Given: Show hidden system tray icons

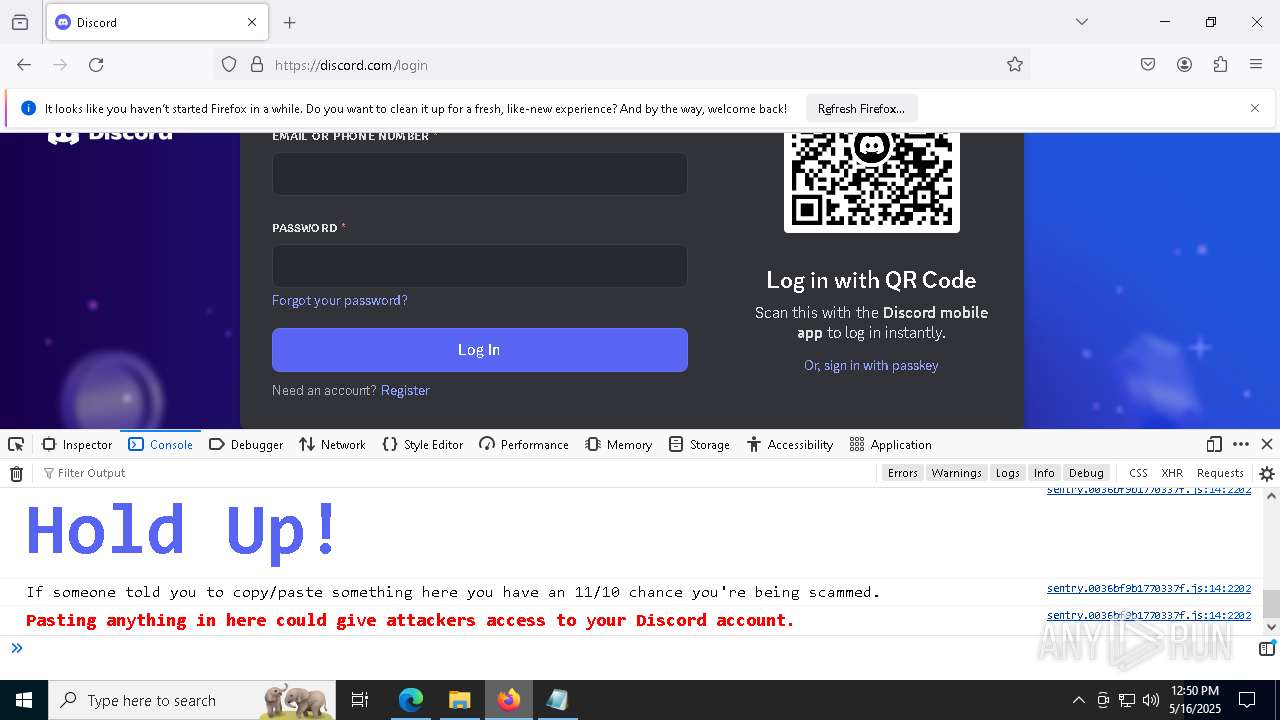Looking at the screenshot, I should pyautogui.click(x=1078, y=700).
